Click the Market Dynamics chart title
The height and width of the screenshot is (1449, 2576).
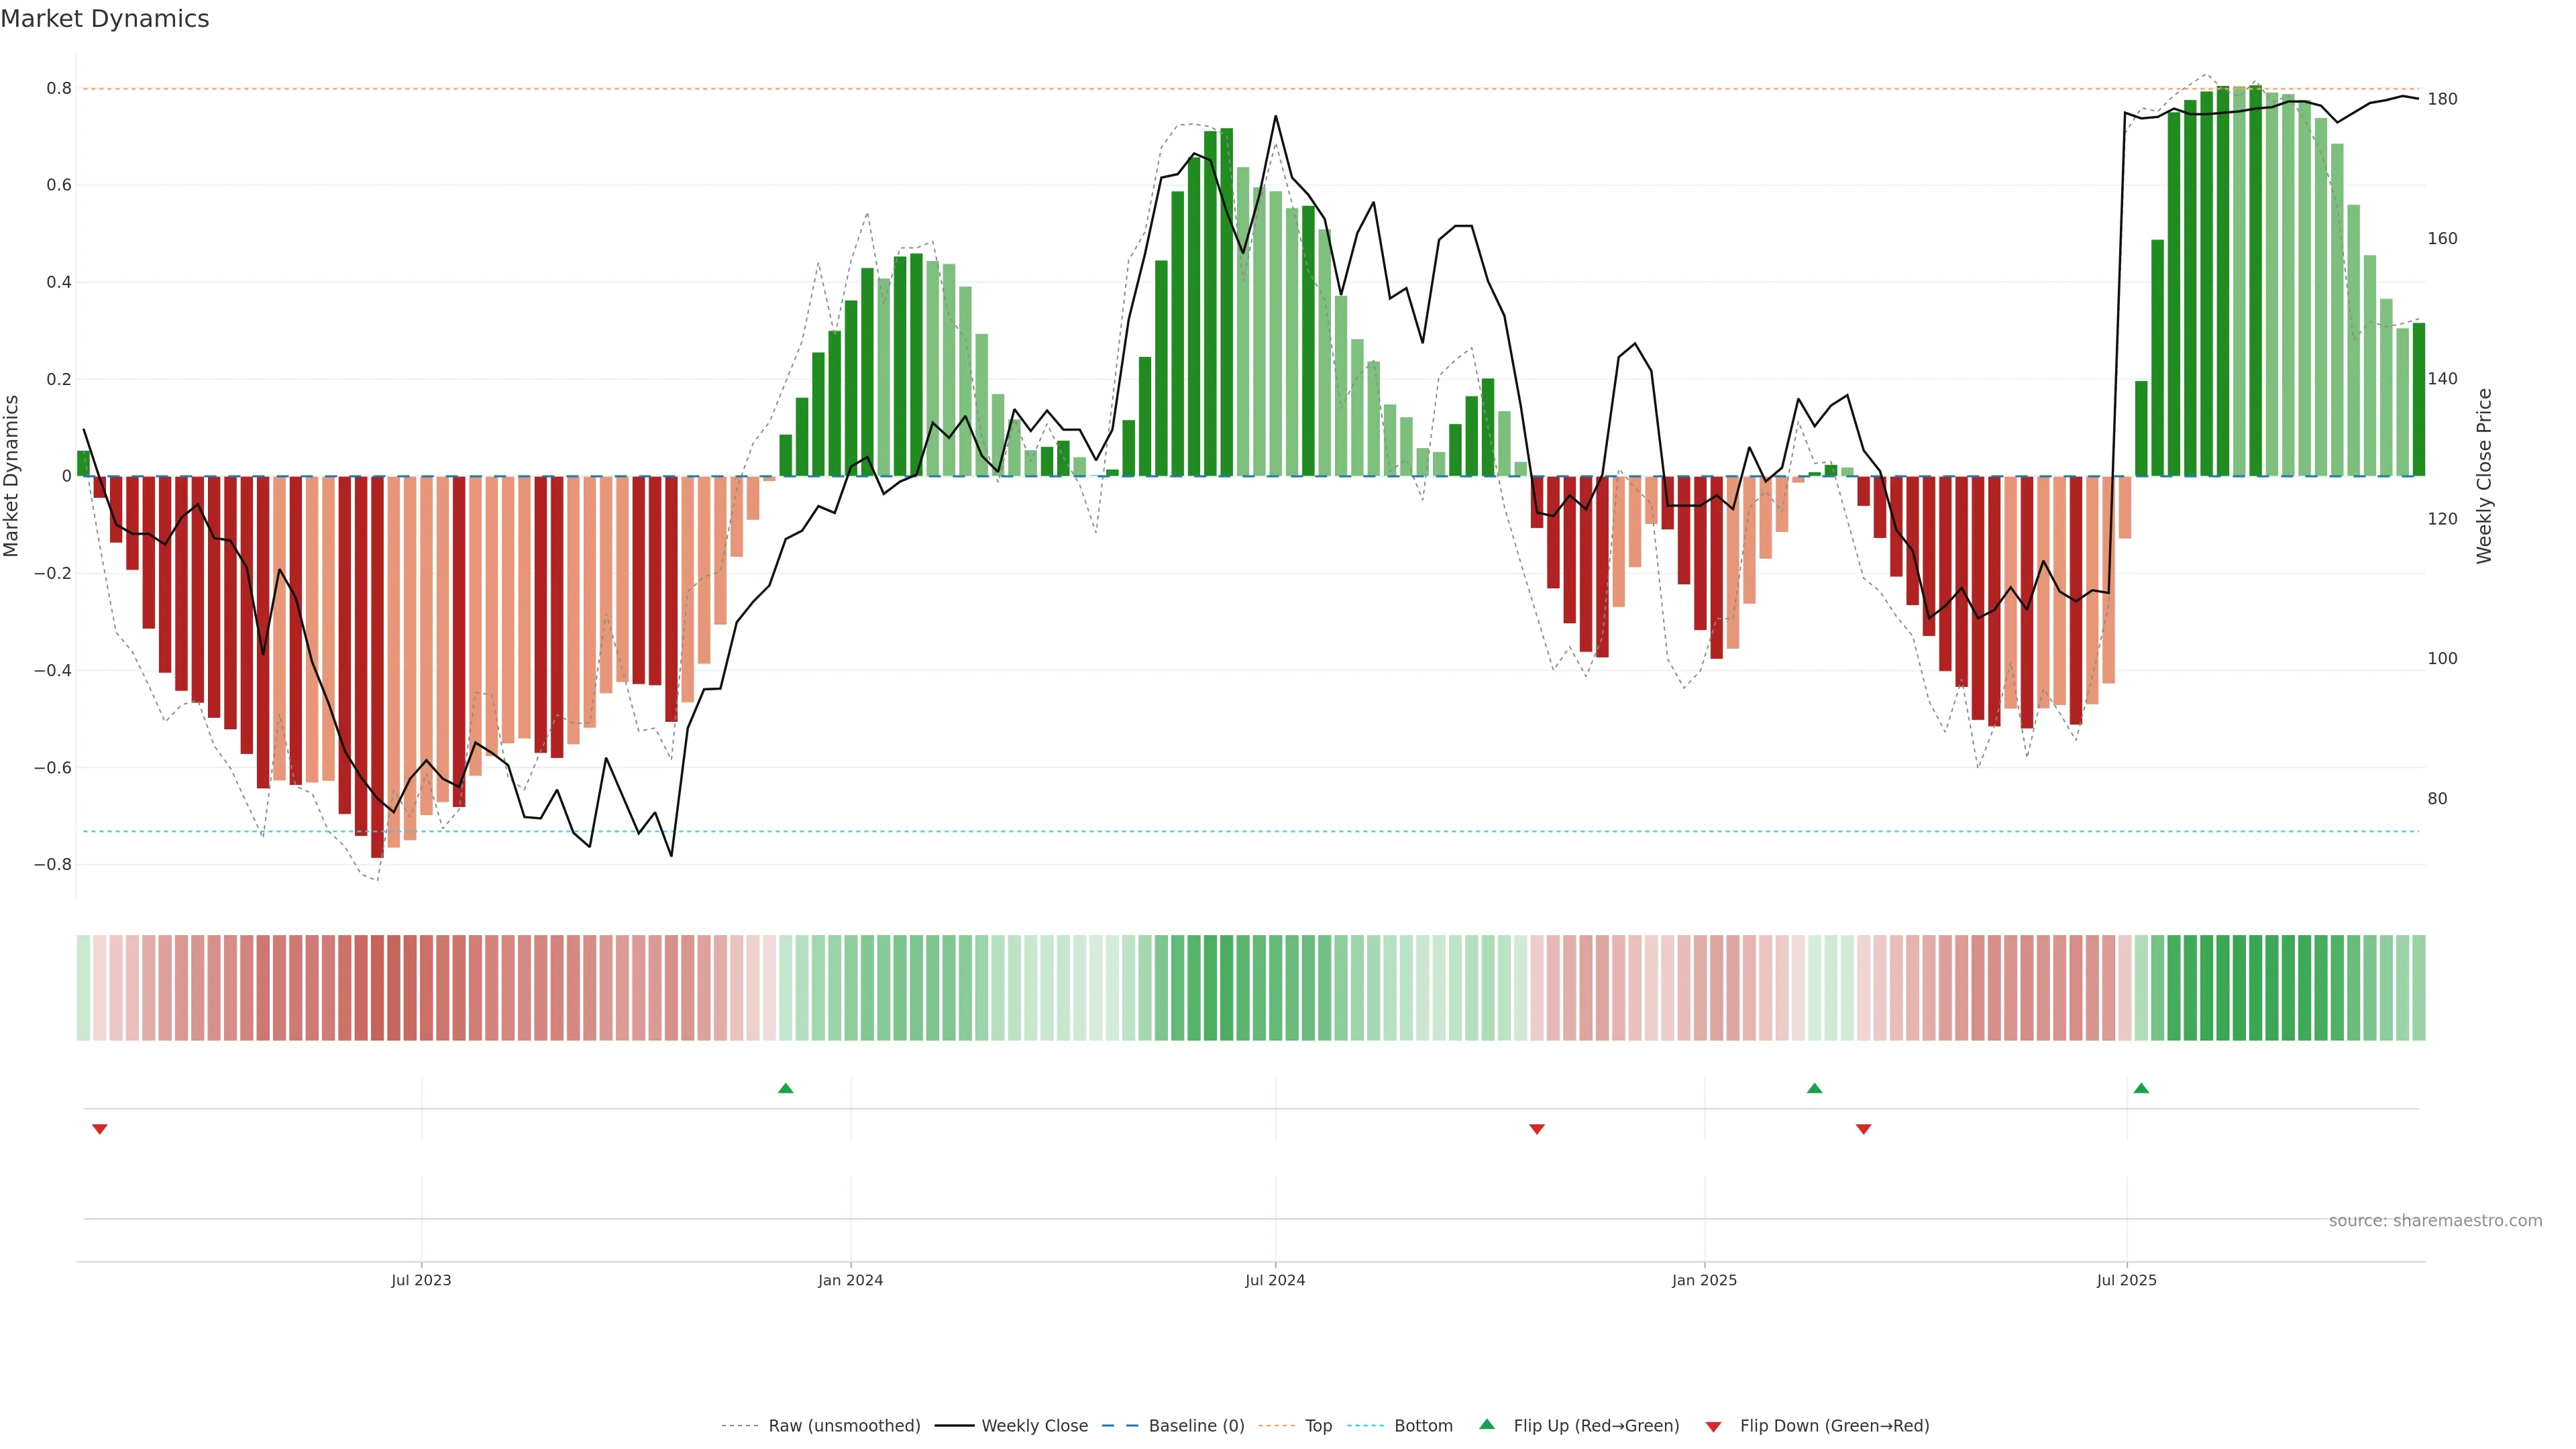click(x=105, y=19)
